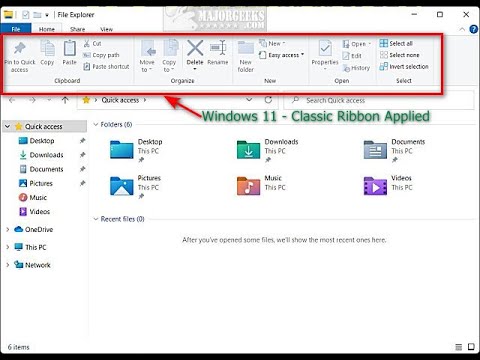Switch to the View ribbon tab
Screen dimensions: 480x360
click(106, 29)
